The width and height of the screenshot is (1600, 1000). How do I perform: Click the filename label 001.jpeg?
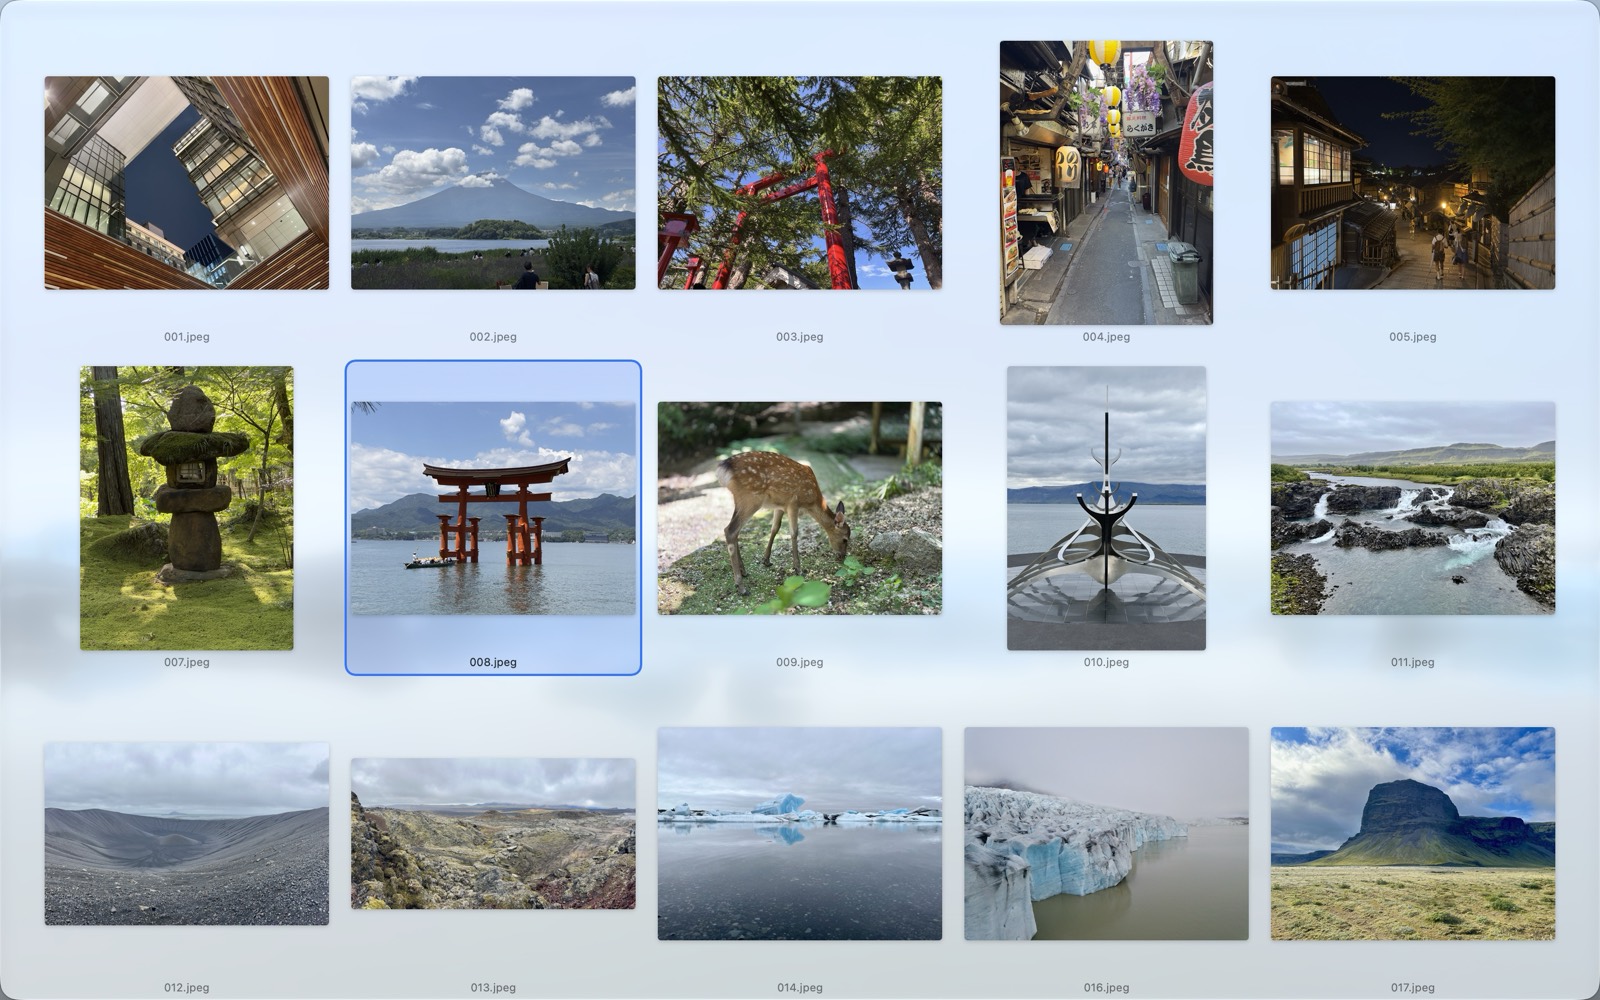(187, 337)
